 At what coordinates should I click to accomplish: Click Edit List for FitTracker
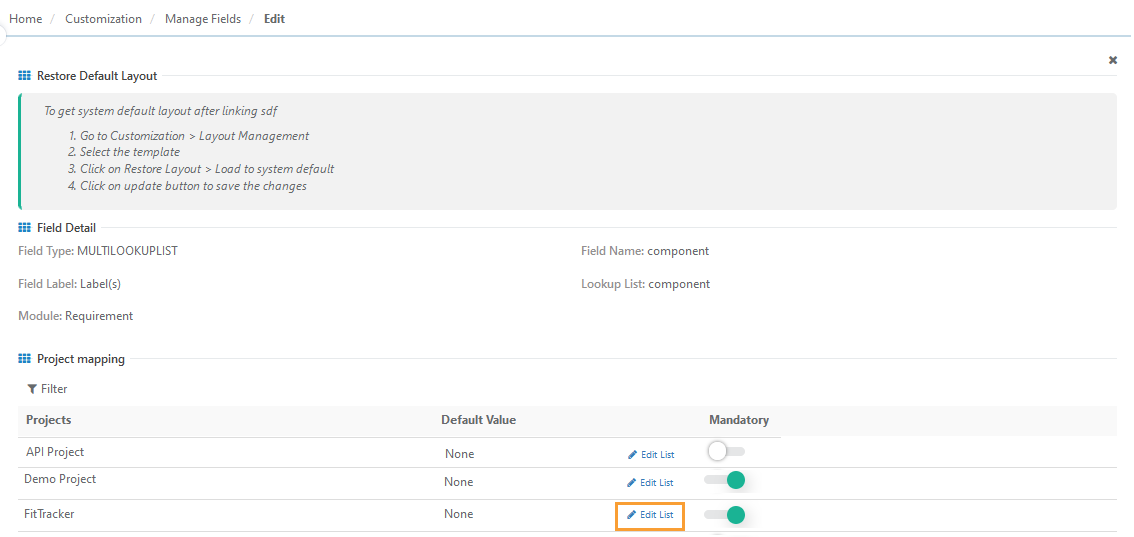pyautogui.click(x=650, y=515)
